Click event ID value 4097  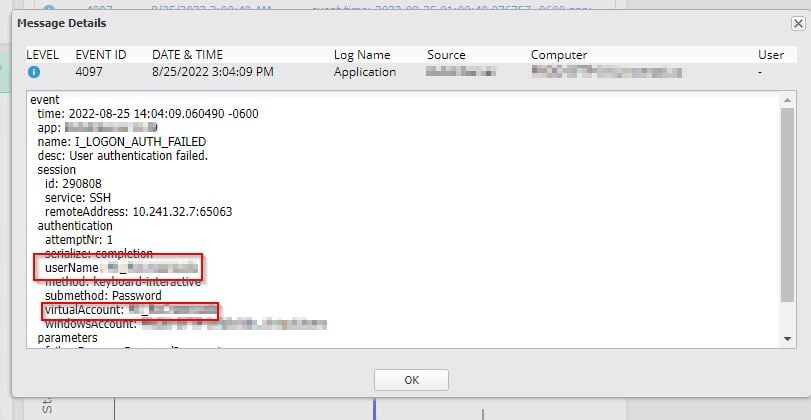[x=89, y=72]
